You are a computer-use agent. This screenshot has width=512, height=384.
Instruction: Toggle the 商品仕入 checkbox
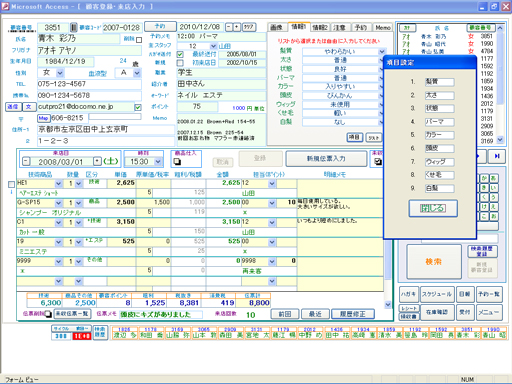tap(177, 162)
